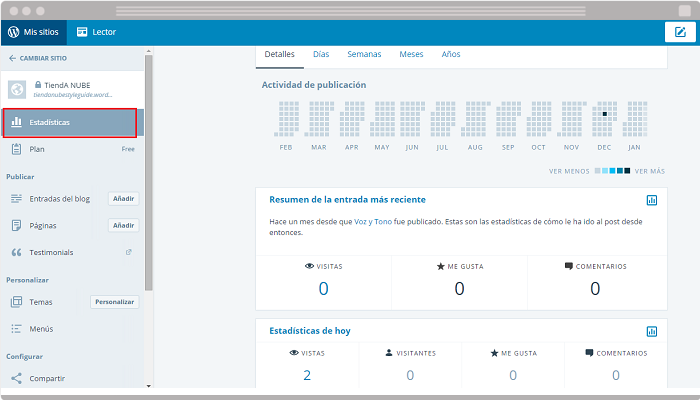Screen dimensions: 700x400
Task: Click the Compartir share icon
Action: click(x=16, y=378)
